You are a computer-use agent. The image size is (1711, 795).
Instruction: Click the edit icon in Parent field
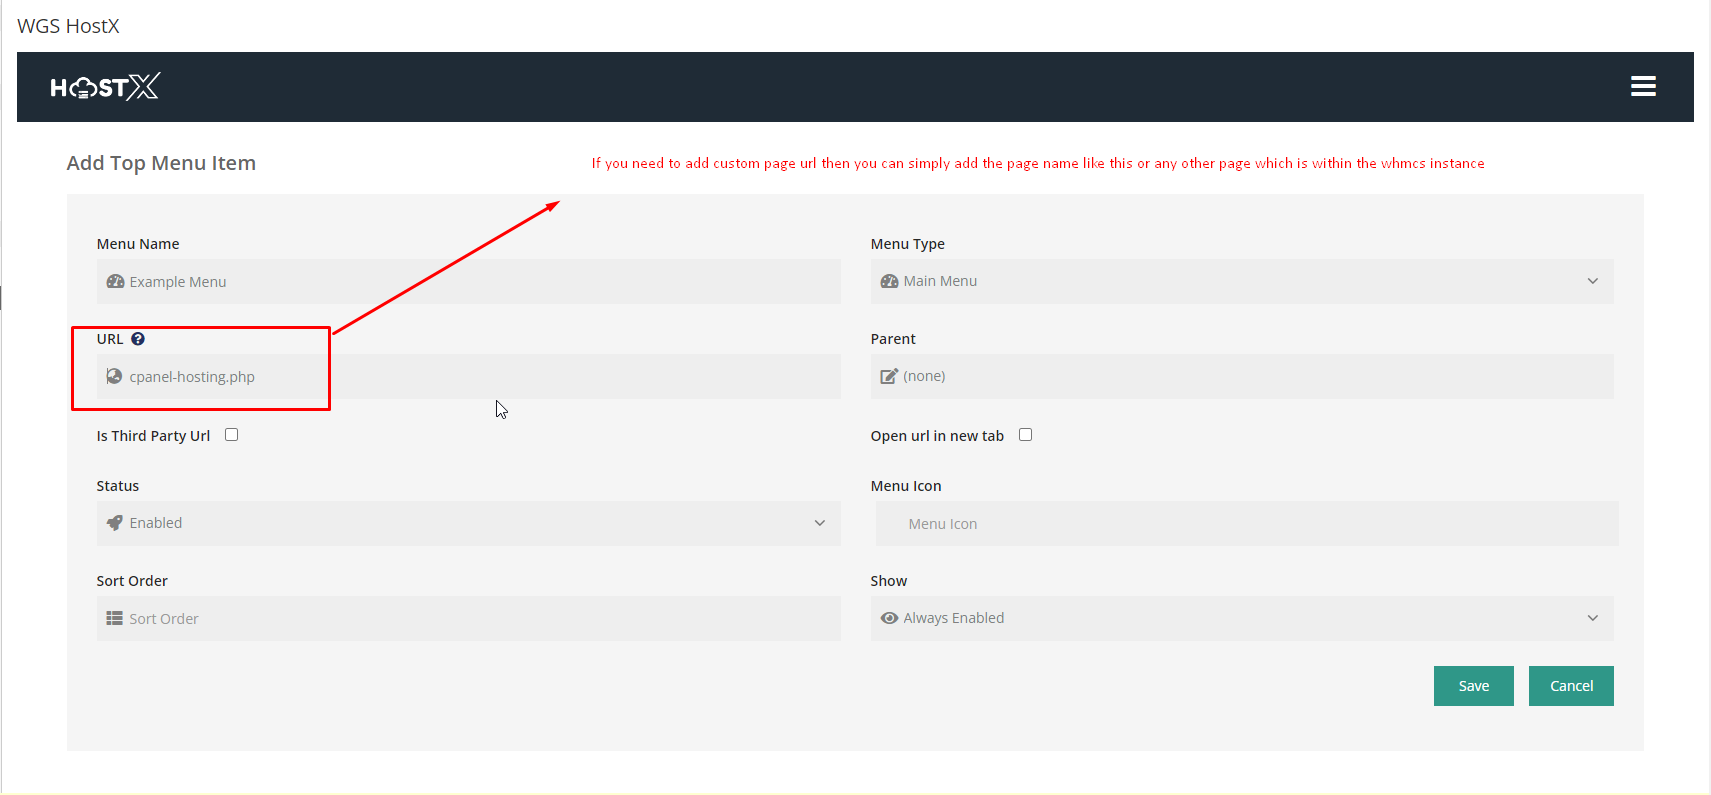[x=888, y=377]
